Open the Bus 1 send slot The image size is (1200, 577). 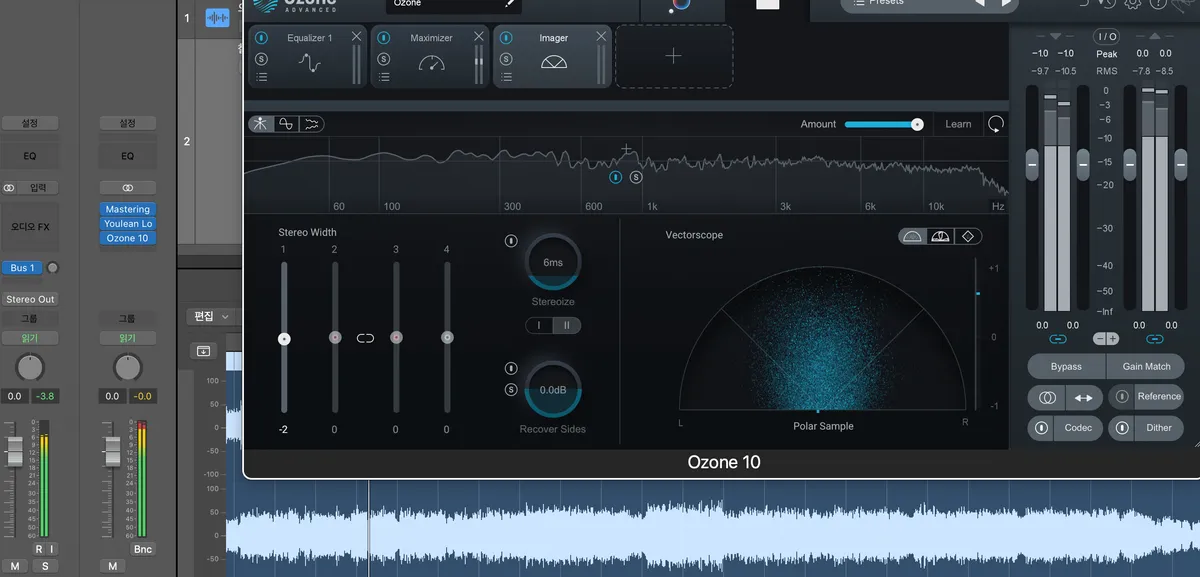22,268
